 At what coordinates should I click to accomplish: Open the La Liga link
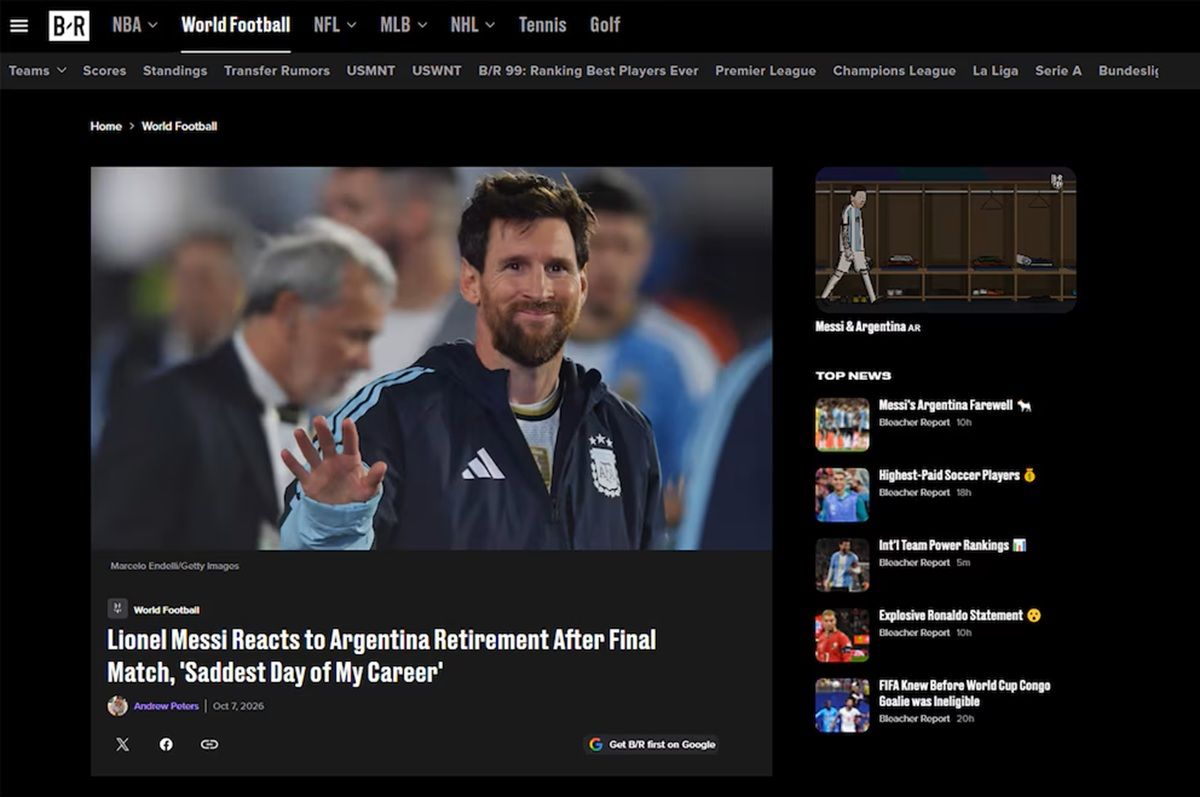pyautogui.click(x=995, y=71)
